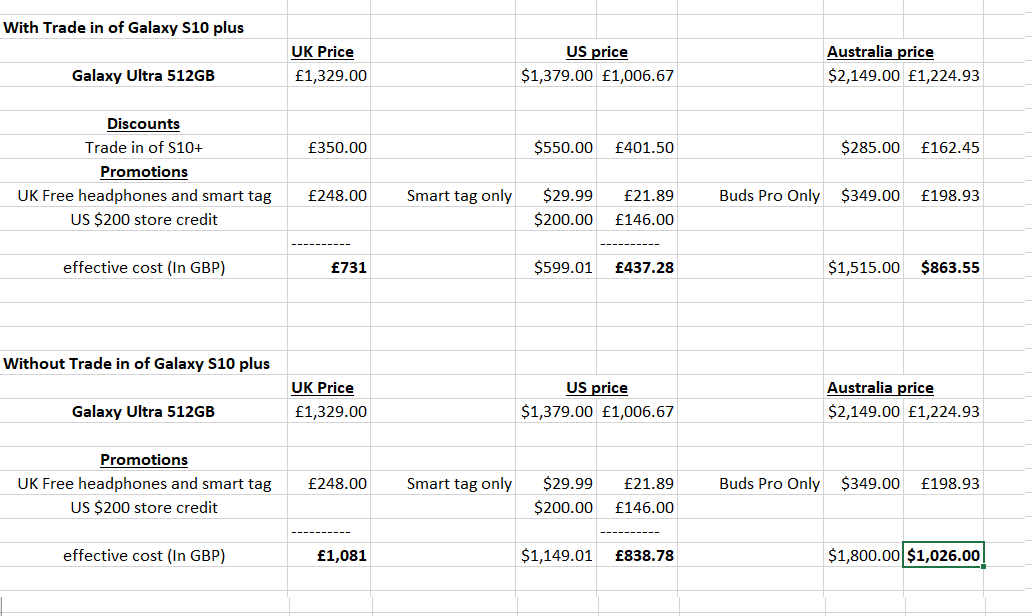
Task: Click the 'Trade in of S10+' label cell
Action: [143, 147]
